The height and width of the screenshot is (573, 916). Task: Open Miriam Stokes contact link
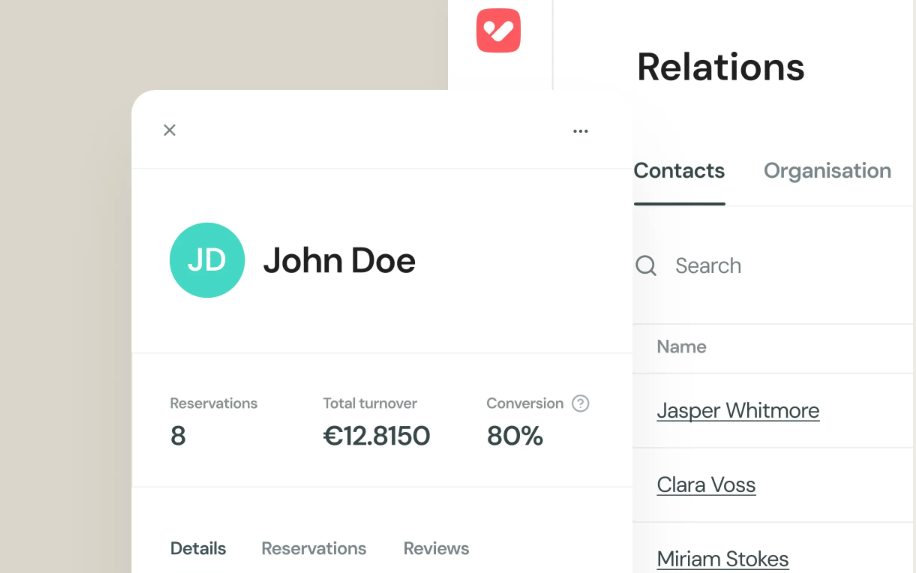pos(723,558)
